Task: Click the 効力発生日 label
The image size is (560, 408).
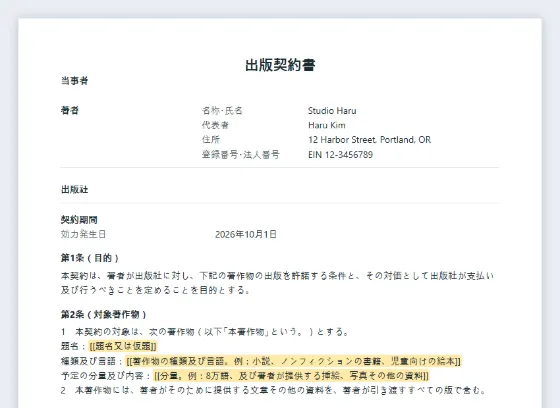Action: pos(83,234)
